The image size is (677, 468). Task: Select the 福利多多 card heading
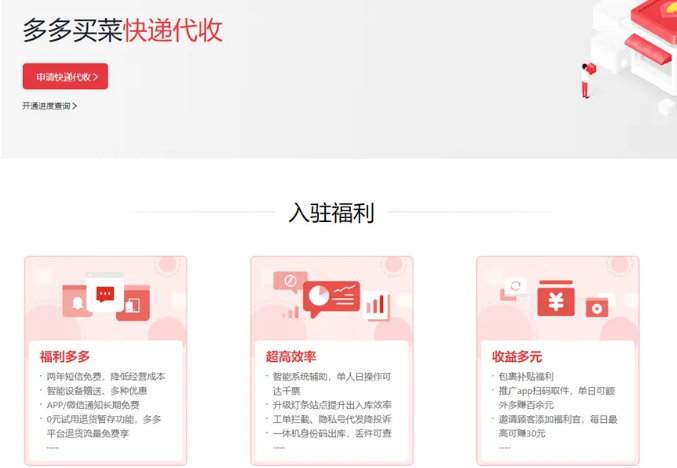pos(65,356)
